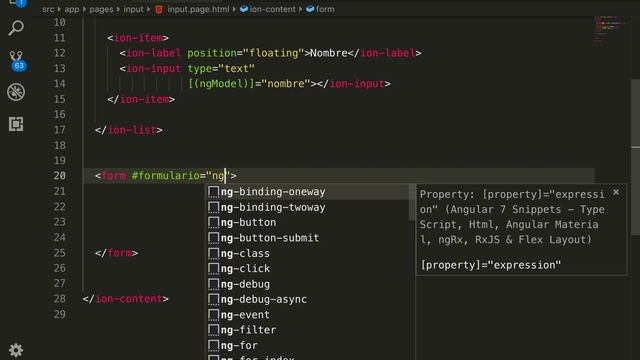Click the position="floating" attribute
This screenshot has width=640, height=360.
[x=246, y=53]
